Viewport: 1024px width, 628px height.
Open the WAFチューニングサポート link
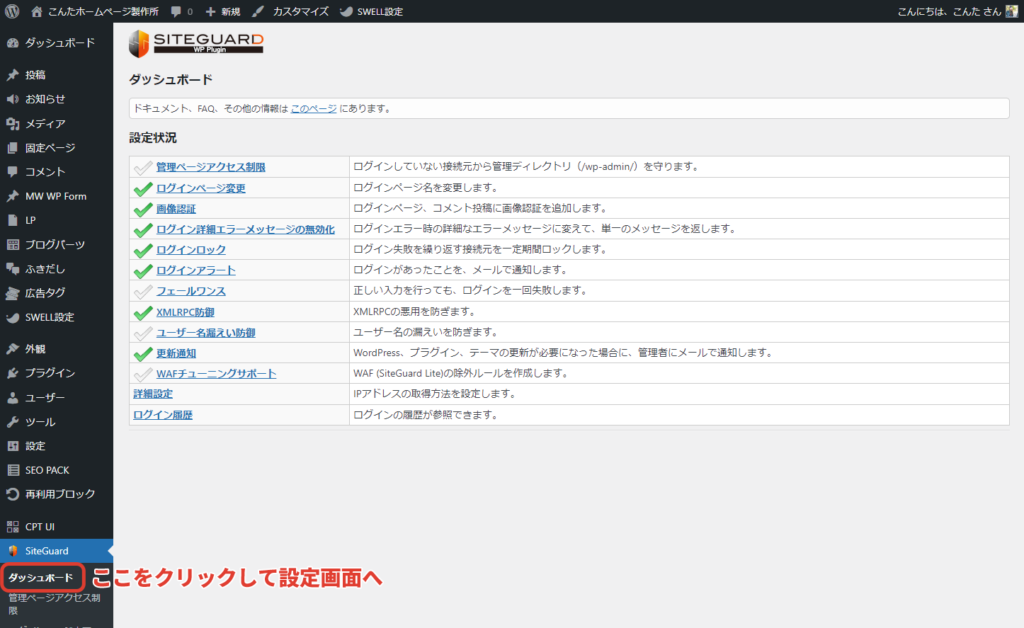(x=216, y=374)
